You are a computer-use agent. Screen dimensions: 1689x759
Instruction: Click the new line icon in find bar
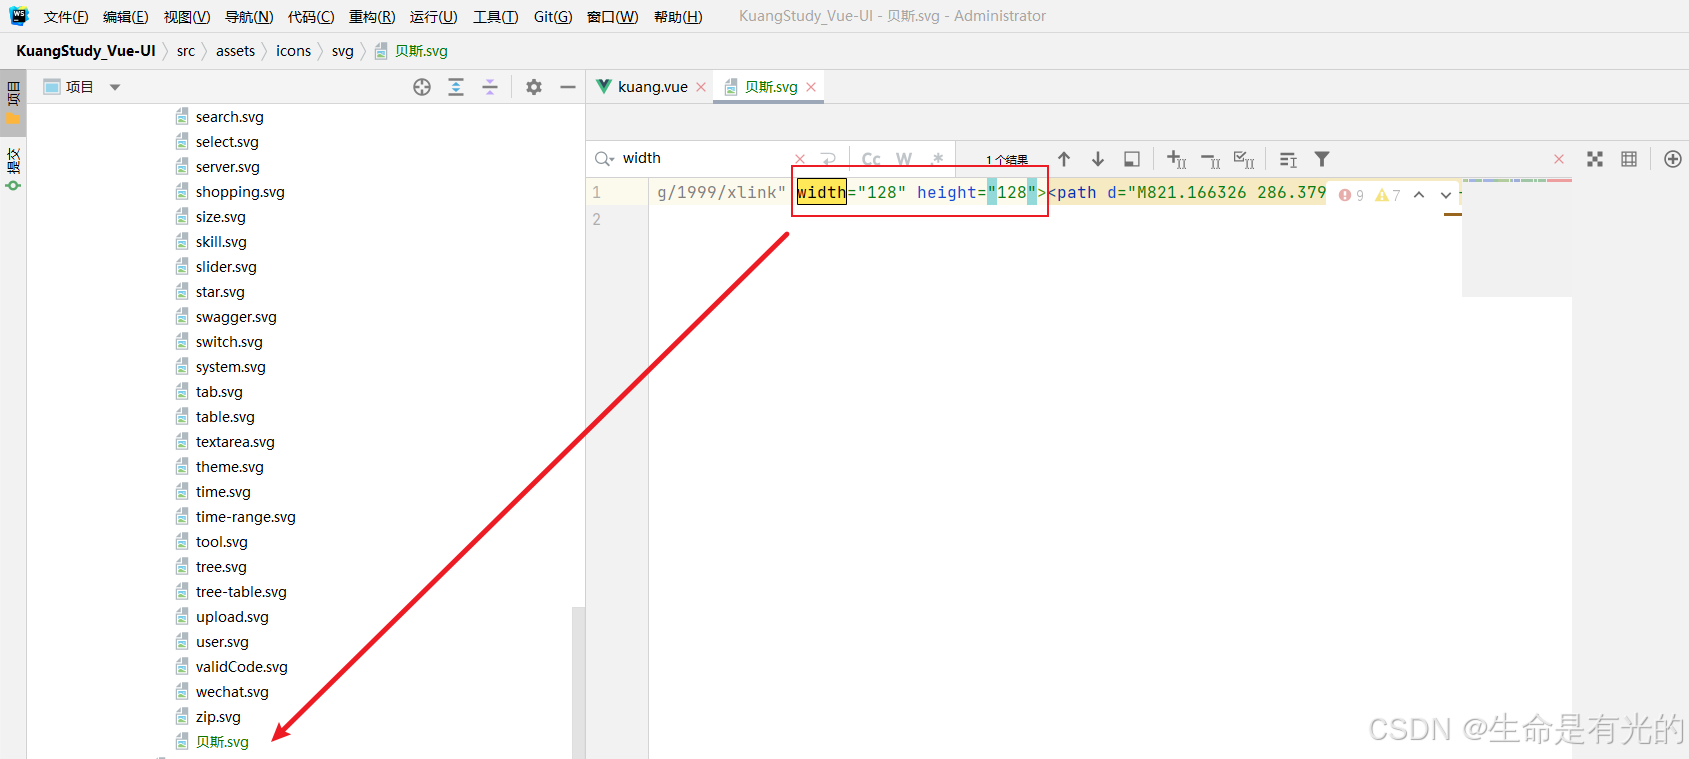point(828,159)
